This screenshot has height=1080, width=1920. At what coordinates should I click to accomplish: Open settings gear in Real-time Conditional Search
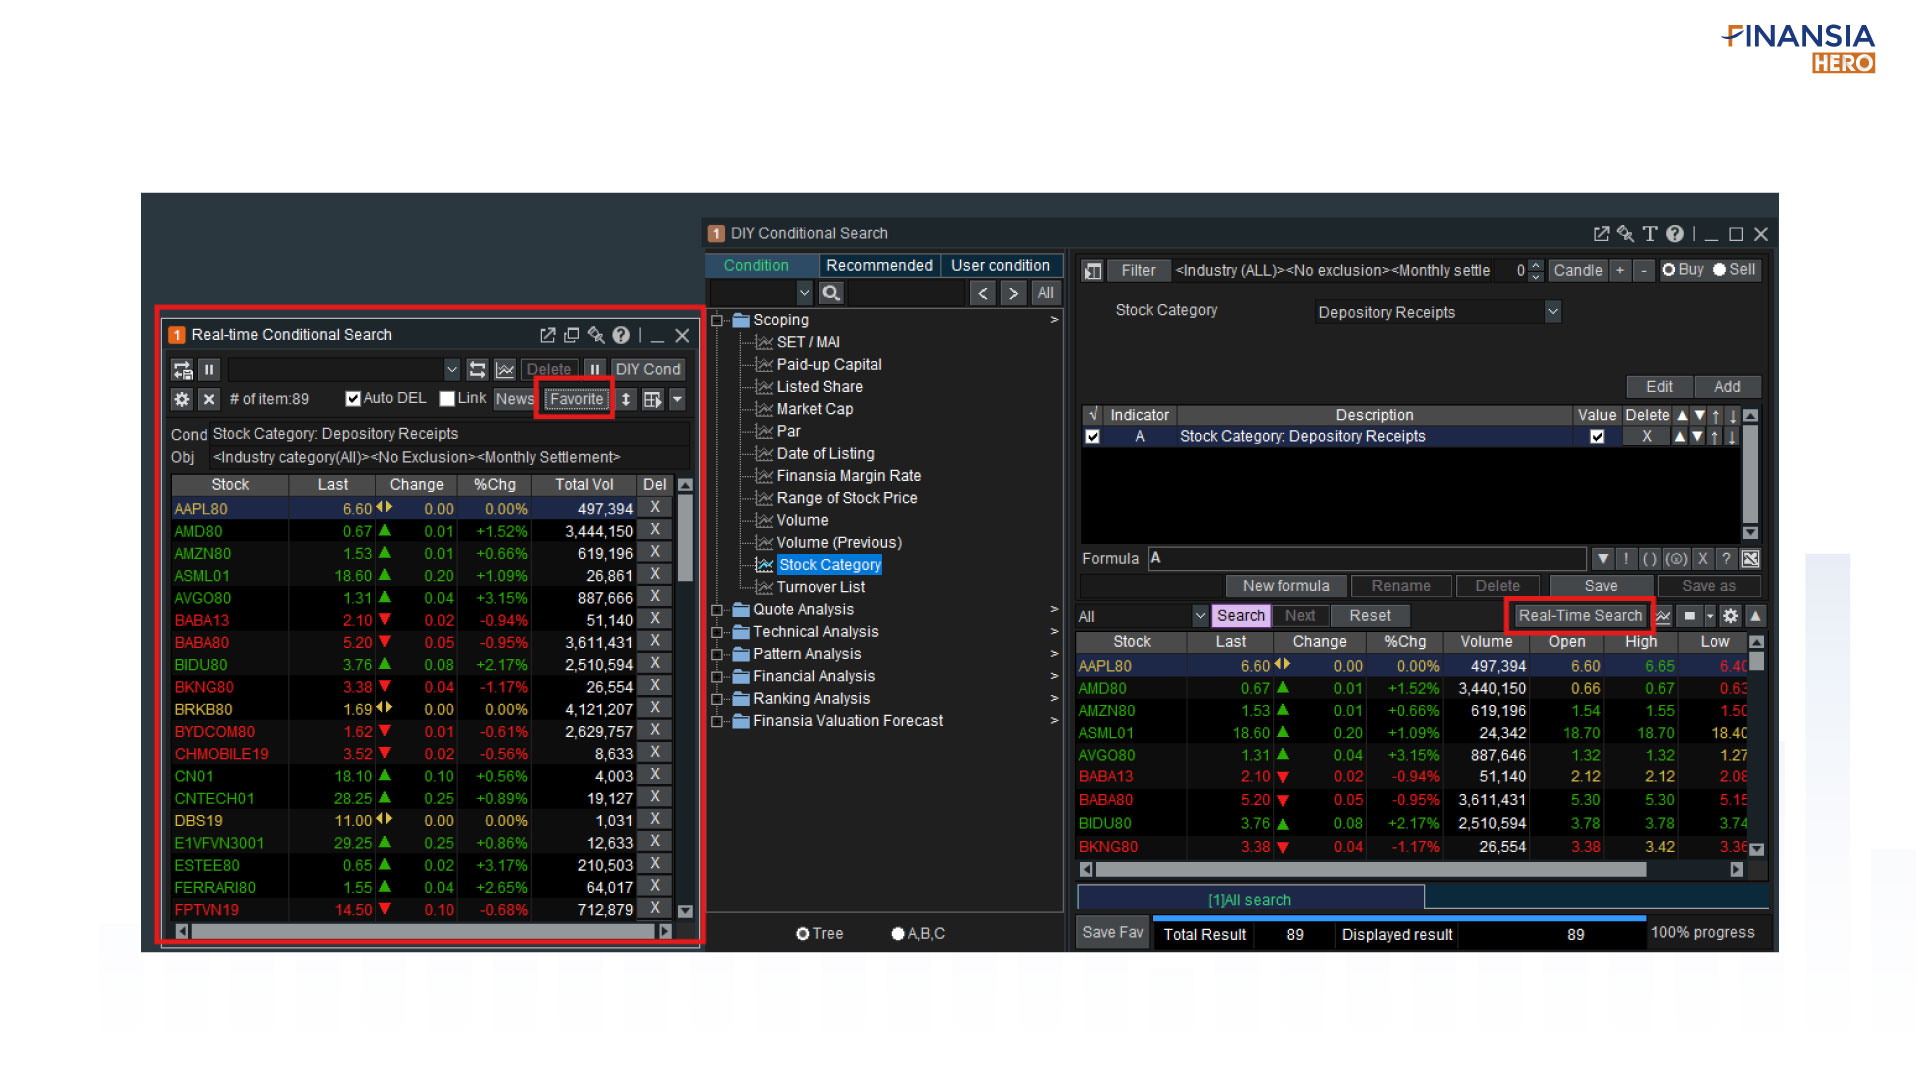(x=182, y=399)
